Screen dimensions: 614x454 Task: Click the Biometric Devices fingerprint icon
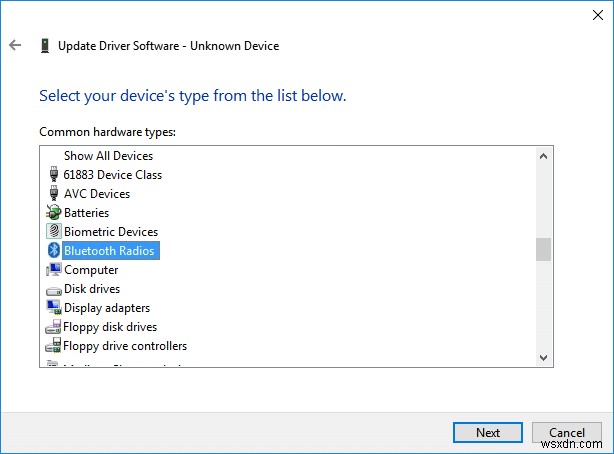point(54,232)
